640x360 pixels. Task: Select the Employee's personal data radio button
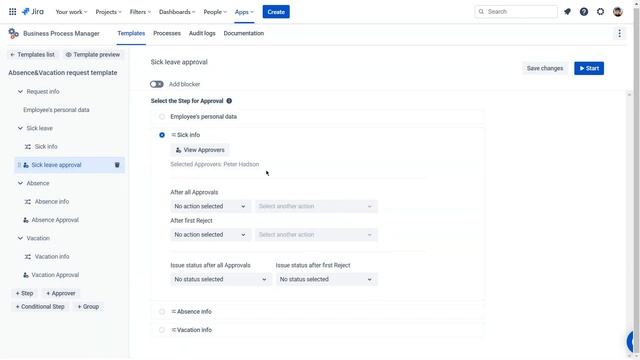tap(162, 117)
